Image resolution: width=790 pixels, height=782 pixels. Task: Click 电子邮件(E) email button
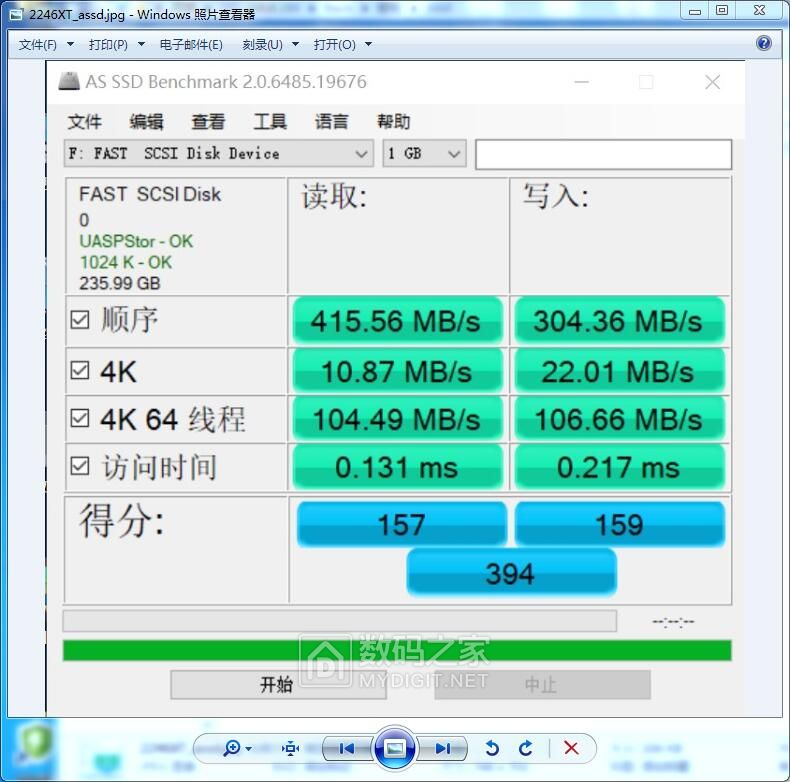[x=191, y=44]
